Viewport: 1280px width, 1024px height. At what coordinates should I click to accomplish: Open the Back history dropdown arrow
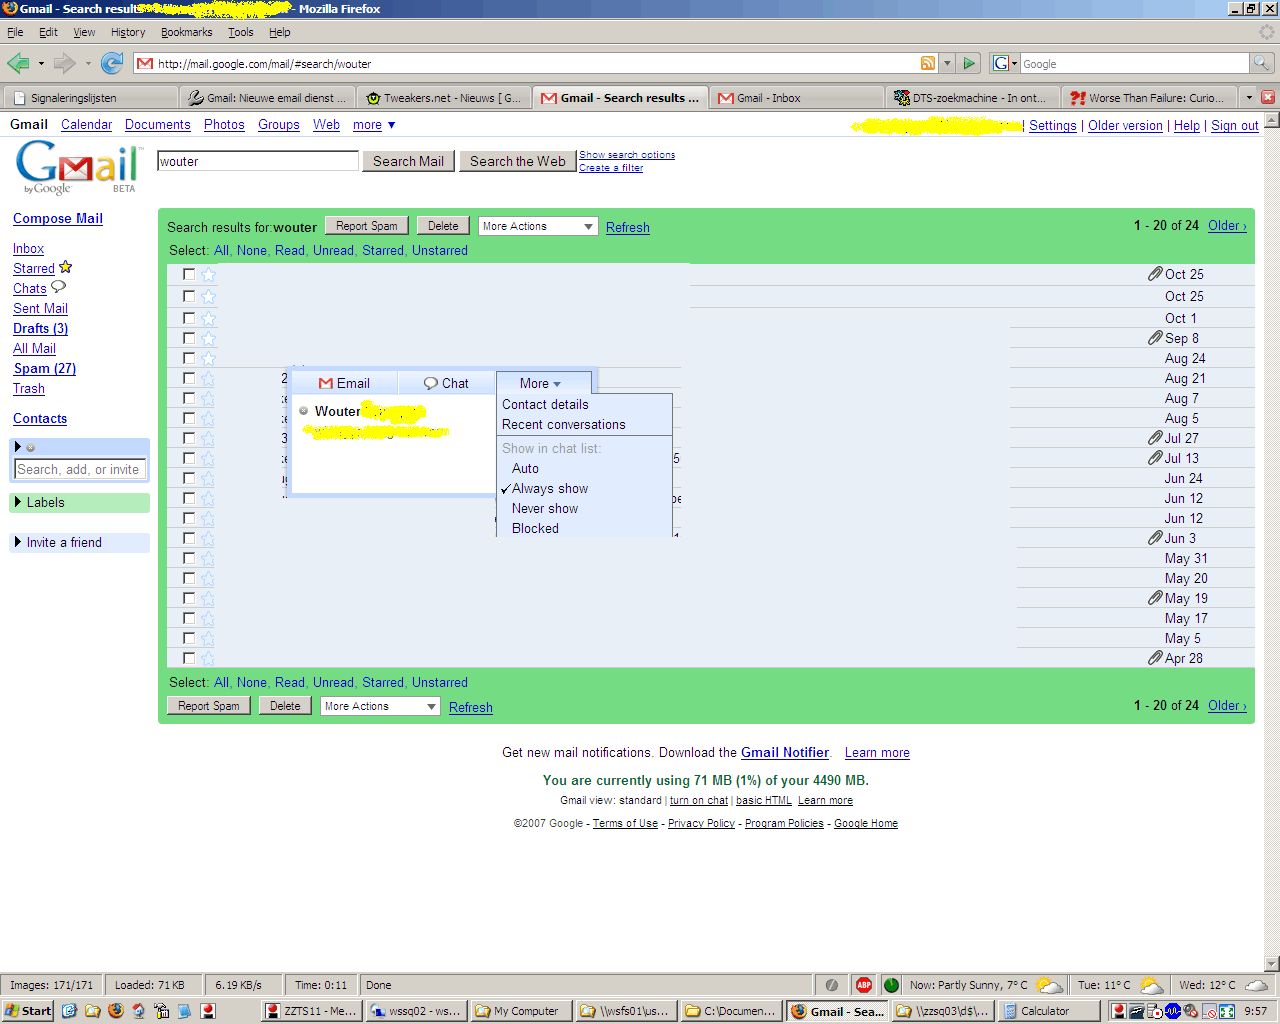41,64
